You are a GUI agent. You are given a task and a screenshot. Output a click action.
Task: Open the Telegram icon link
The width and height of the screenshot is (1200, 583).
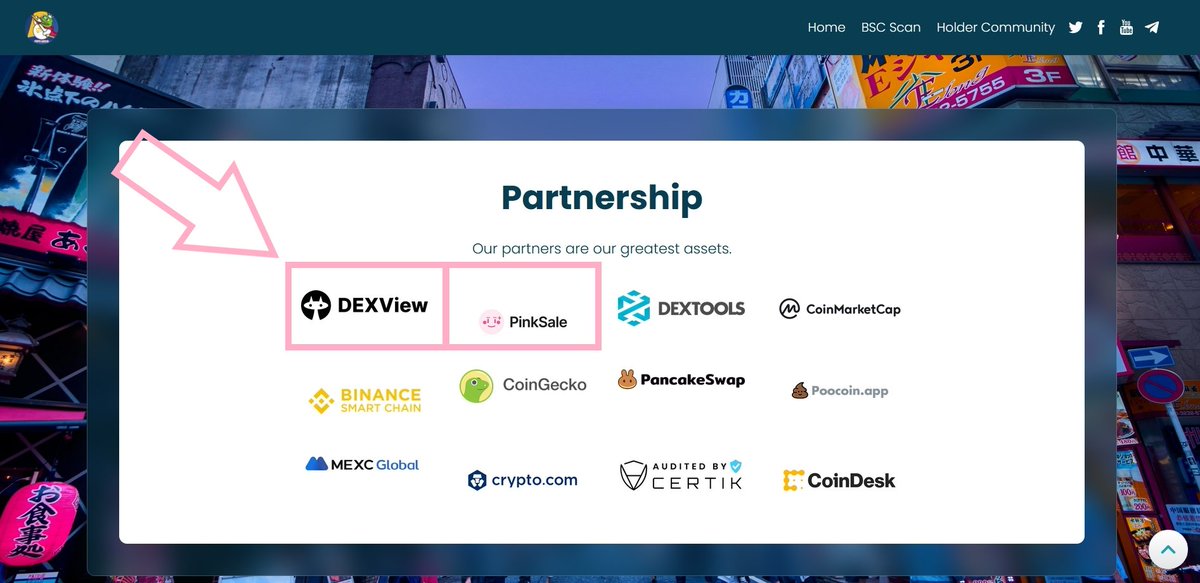coord(1152,27)
